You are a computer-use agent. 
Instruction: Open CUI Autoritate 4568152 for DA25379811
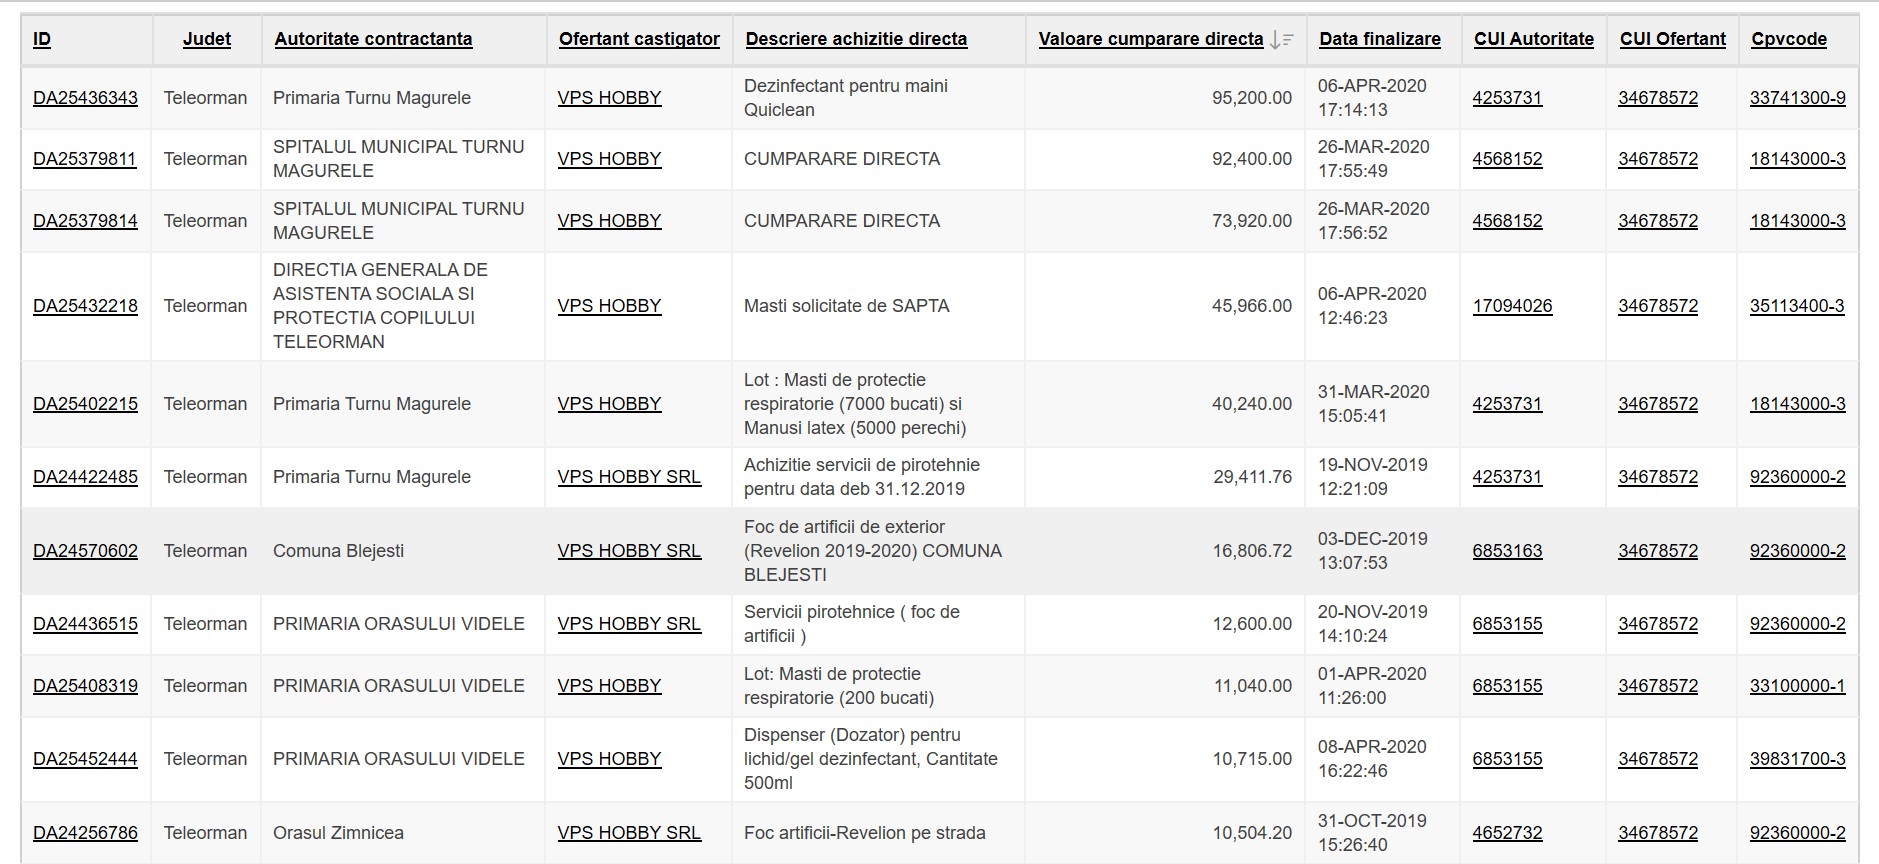(1507, 159)
